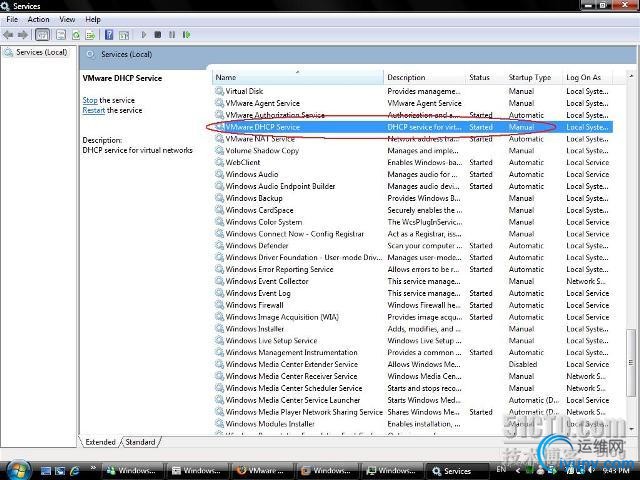Select Windows Management Instrumentation row

pyautogui.click(x=413, y=353)
